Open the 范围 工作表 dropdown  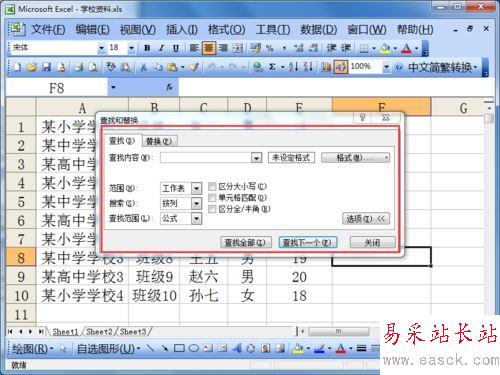196,189
